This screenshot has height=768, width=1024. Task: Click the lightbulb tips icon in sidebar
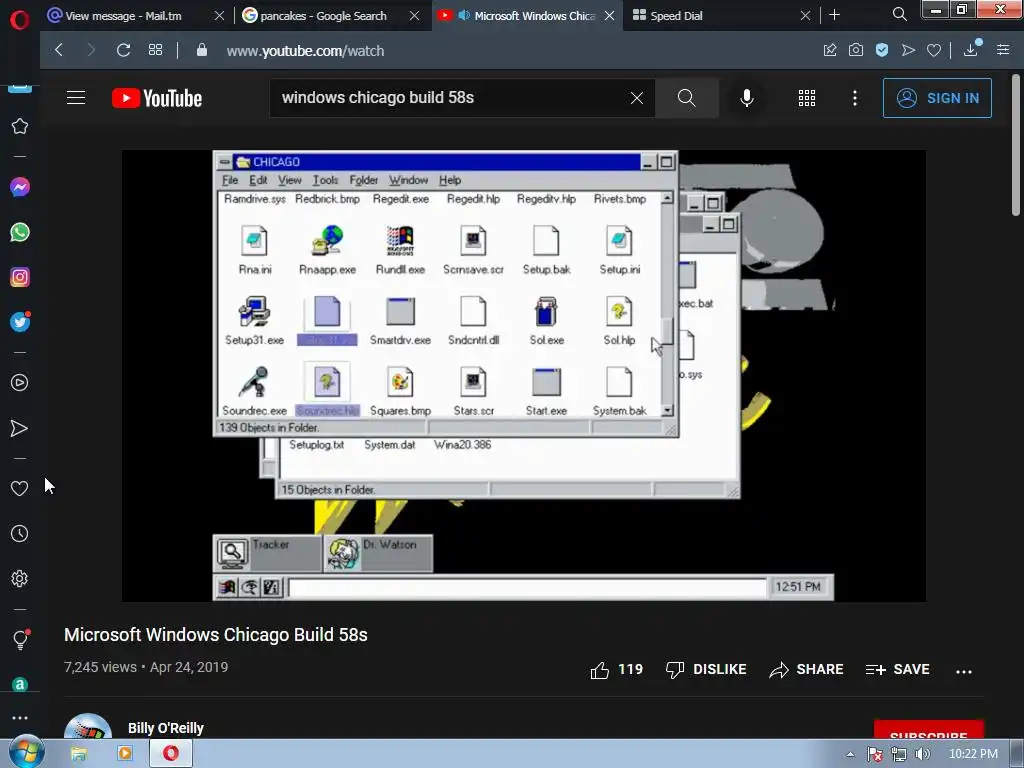(20, 639)
